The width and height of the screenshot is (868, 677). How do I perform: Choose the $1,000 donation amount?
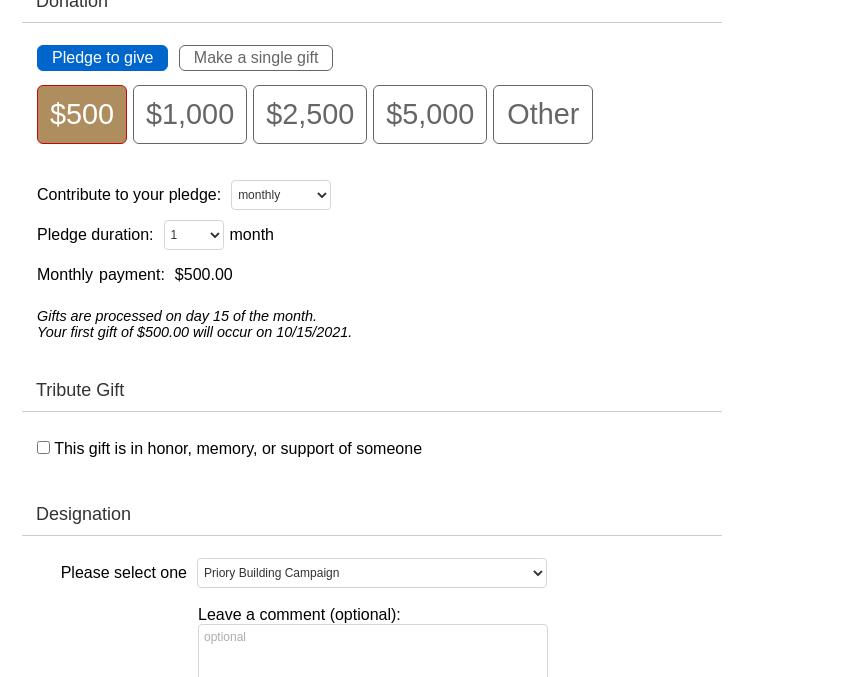[x=190, y=114]
